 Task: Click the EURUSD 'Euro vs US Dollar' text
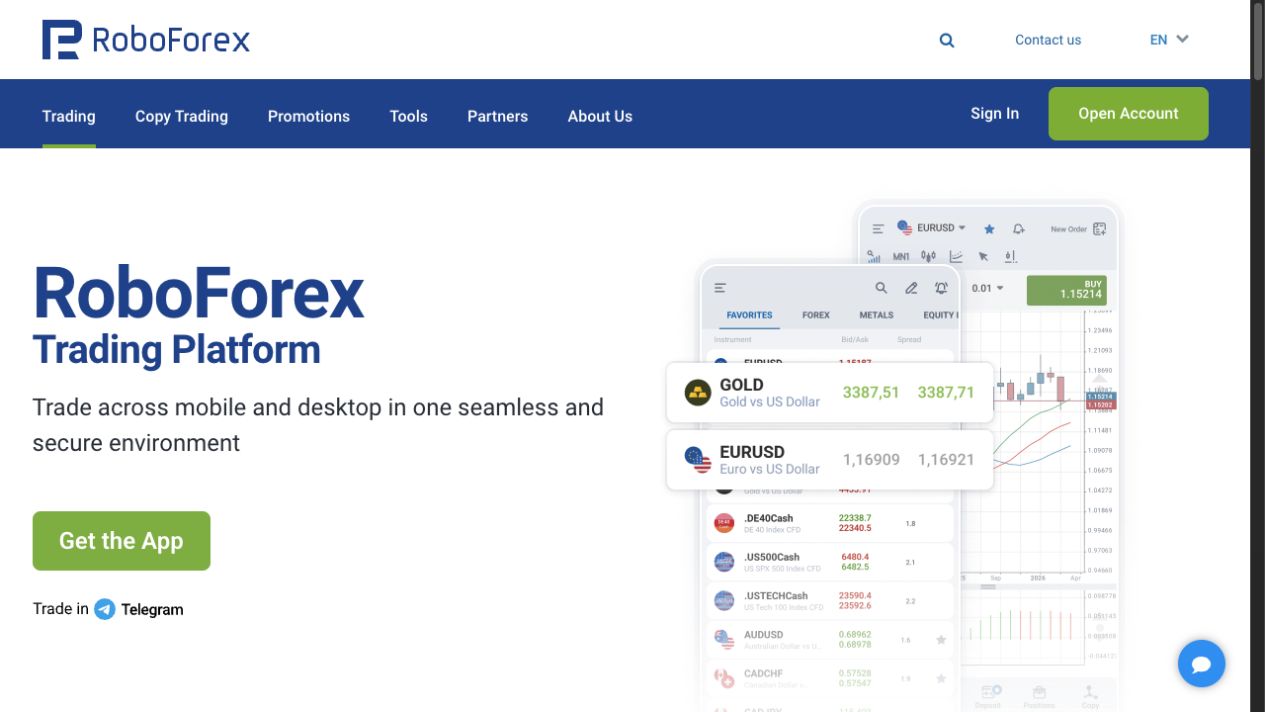pyautogui.click(x=770, y=469)
